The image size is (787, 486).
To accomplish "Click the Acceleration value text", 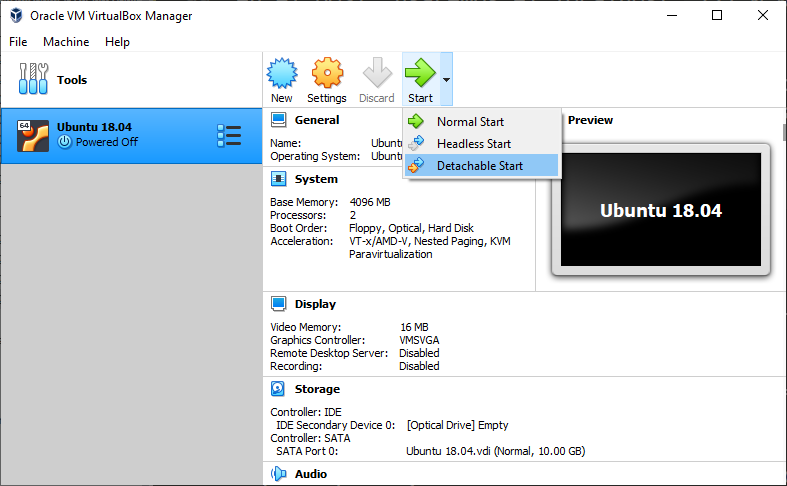I will tap(430, 248).
